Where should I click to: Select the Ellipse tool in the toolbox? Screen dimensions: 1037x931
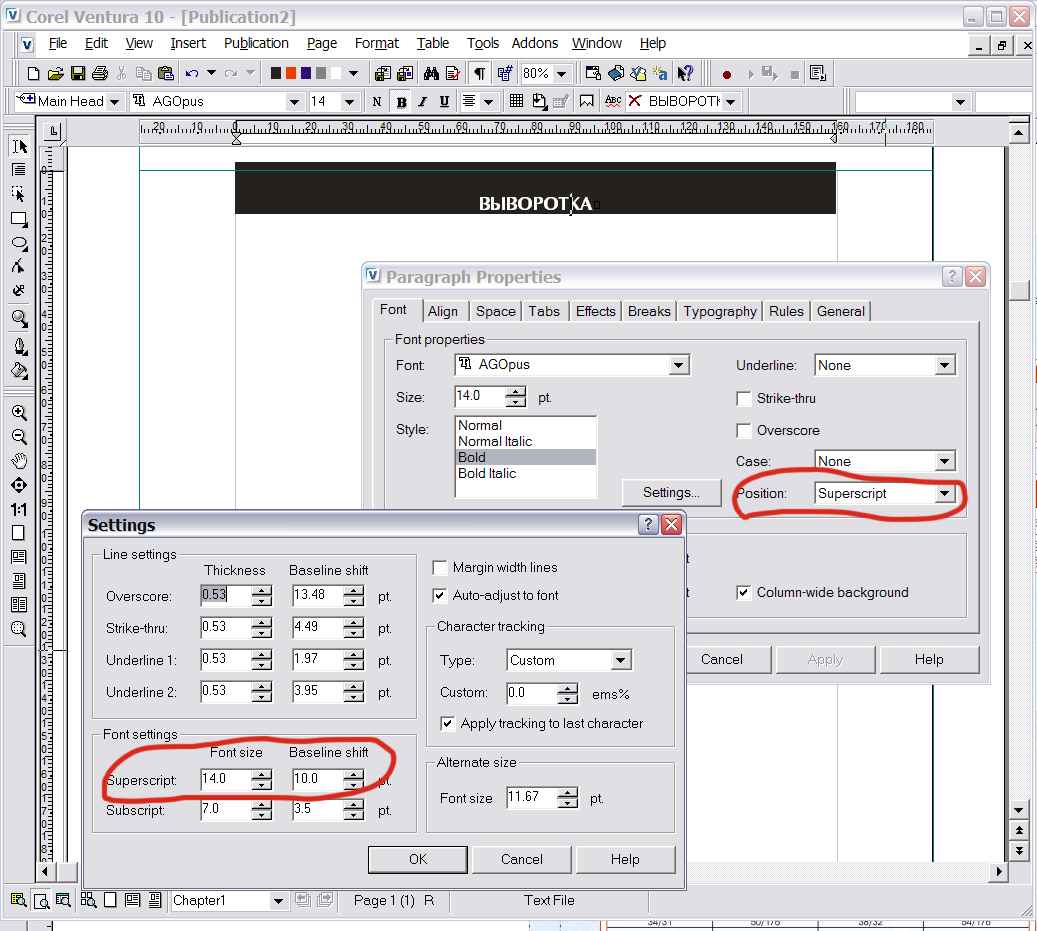(19, 243)
